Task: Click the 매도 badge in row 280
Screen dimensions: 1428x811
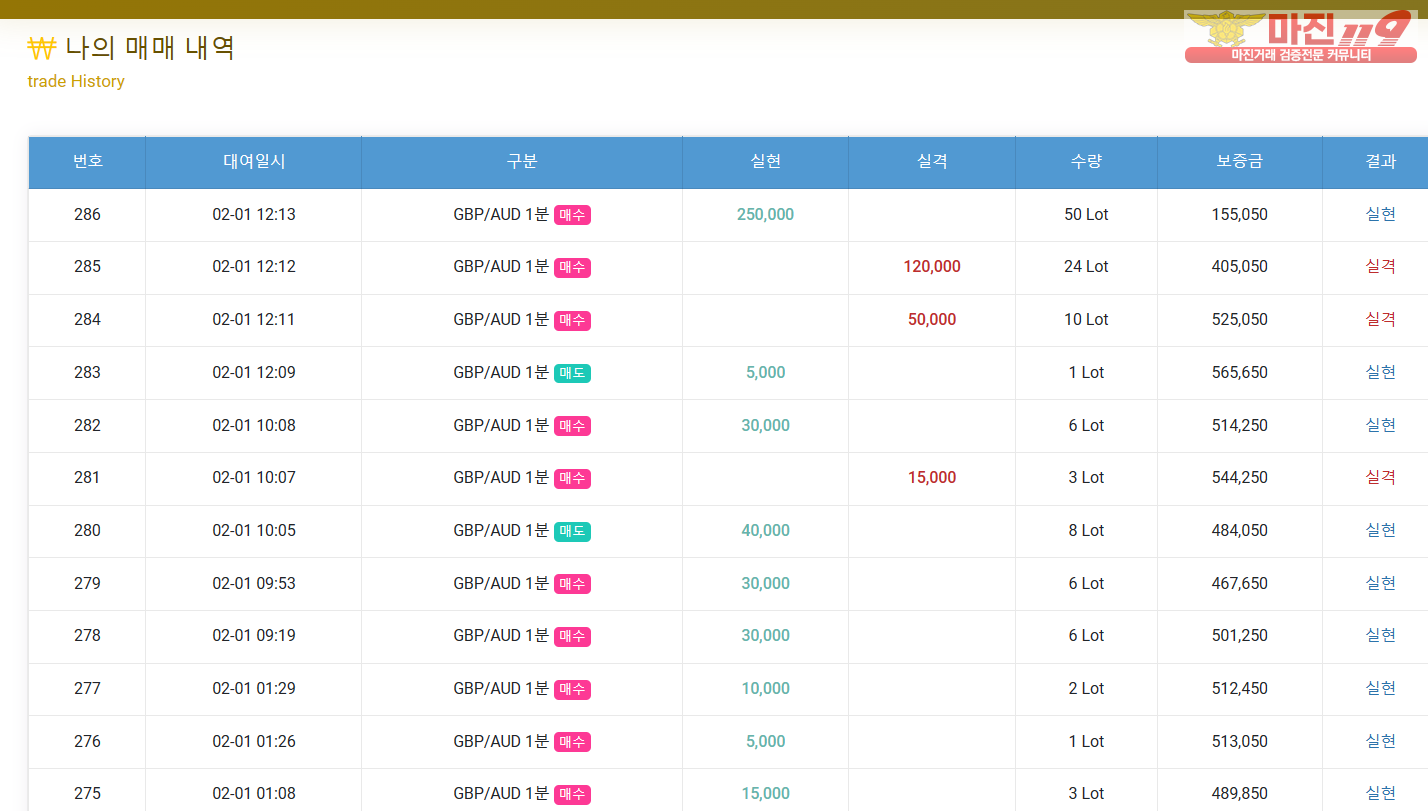Action: pos(572,531)
